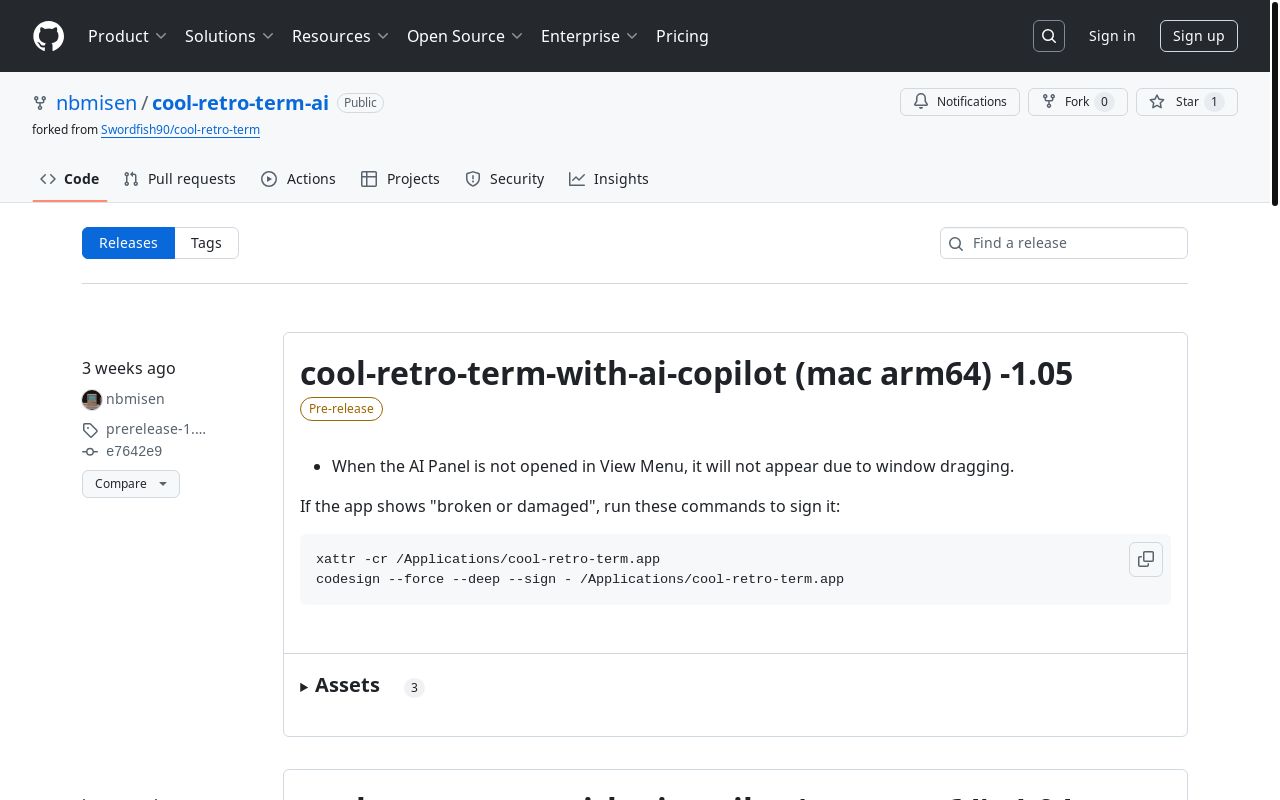Click inside the Find a release field
This screenshot has height=800, width=1280.
(1063, 242)
